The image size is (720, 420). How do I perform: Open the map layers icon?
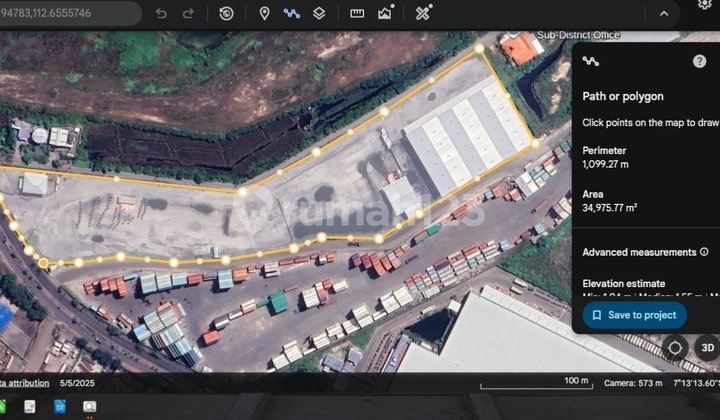point(319,13)
